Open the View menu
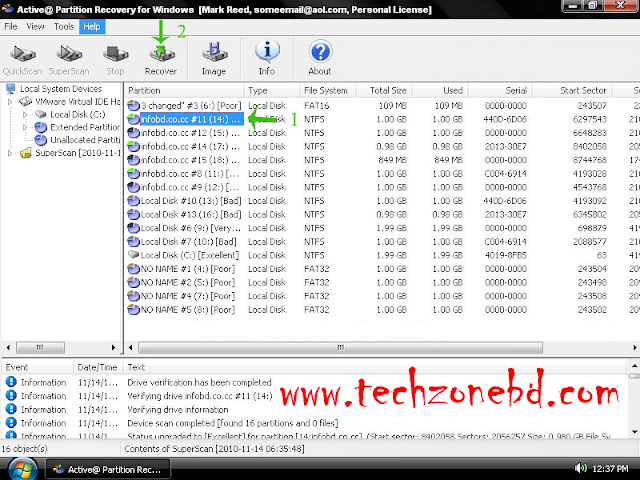The height and width of the screenshot is (480, 640). click(35, 27)
